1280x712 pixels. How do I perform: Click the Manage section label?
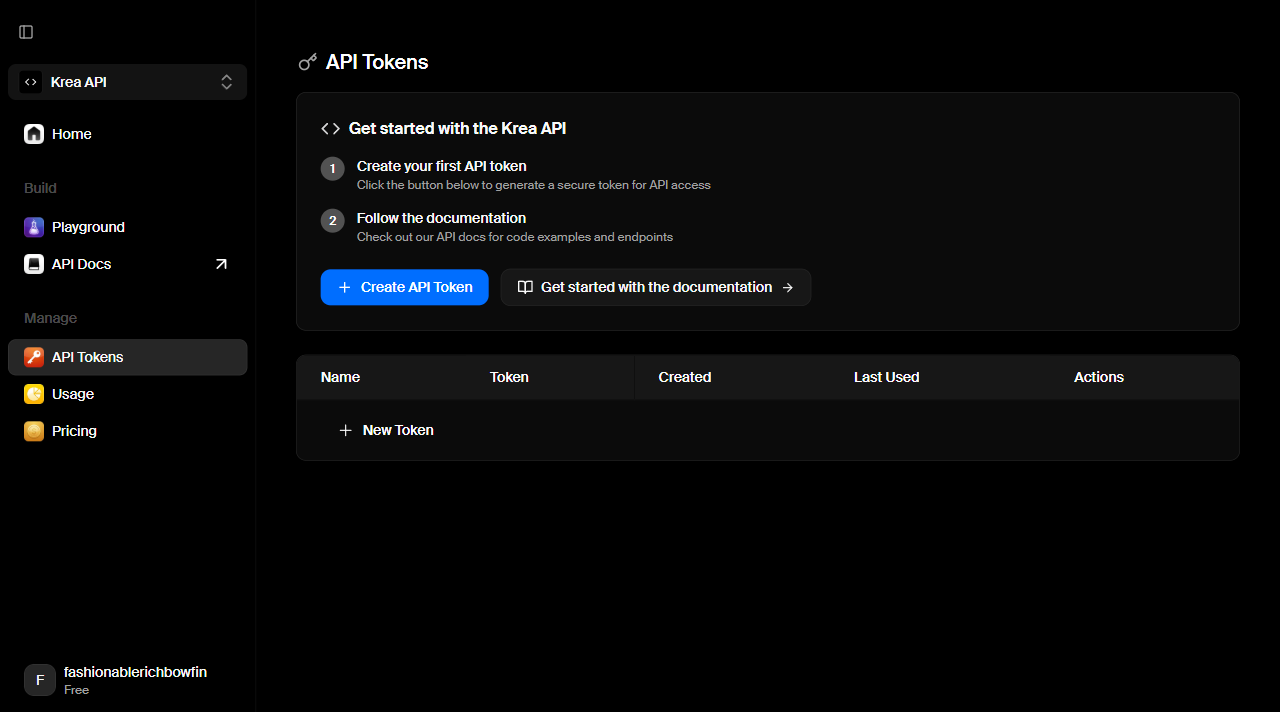coord(50,318)
